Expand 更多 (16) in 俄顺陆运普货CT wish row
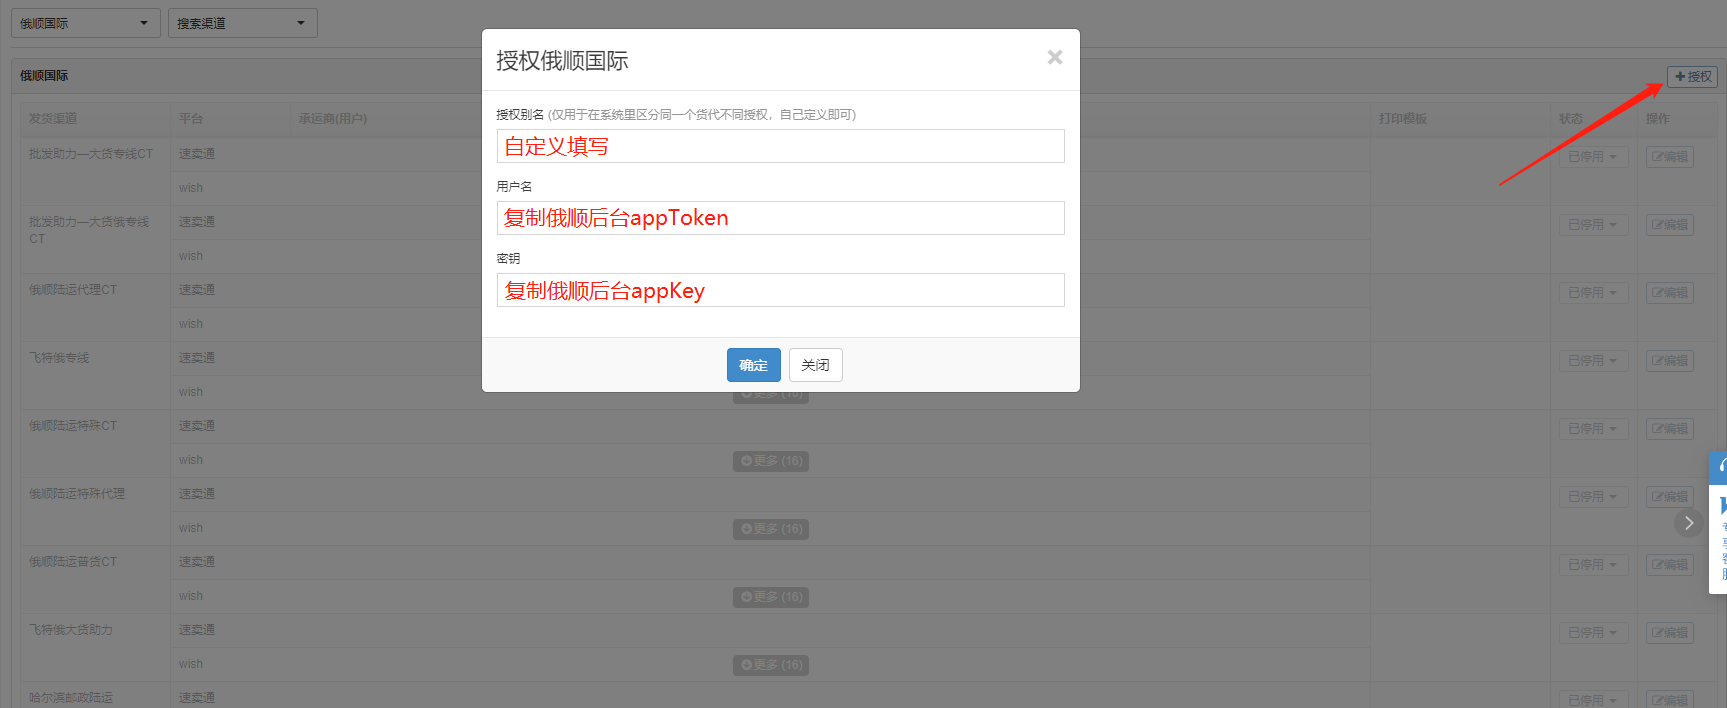The image size is (1727, 708). click(771, 597)
